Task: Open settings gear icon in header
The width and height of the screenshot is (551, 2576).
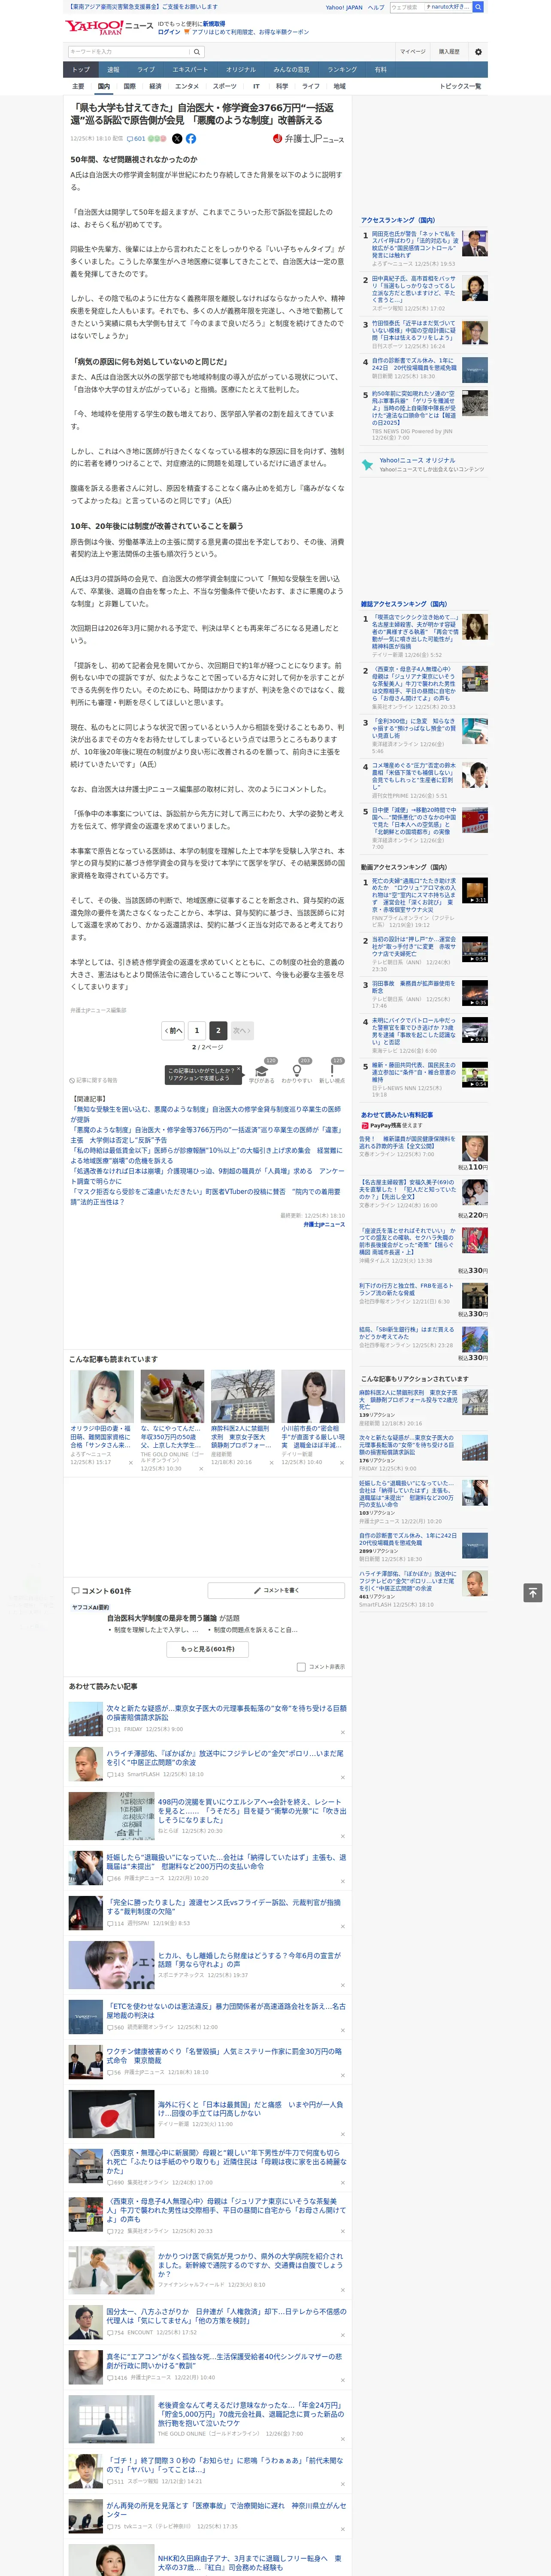Action: [x=478, y=52]
